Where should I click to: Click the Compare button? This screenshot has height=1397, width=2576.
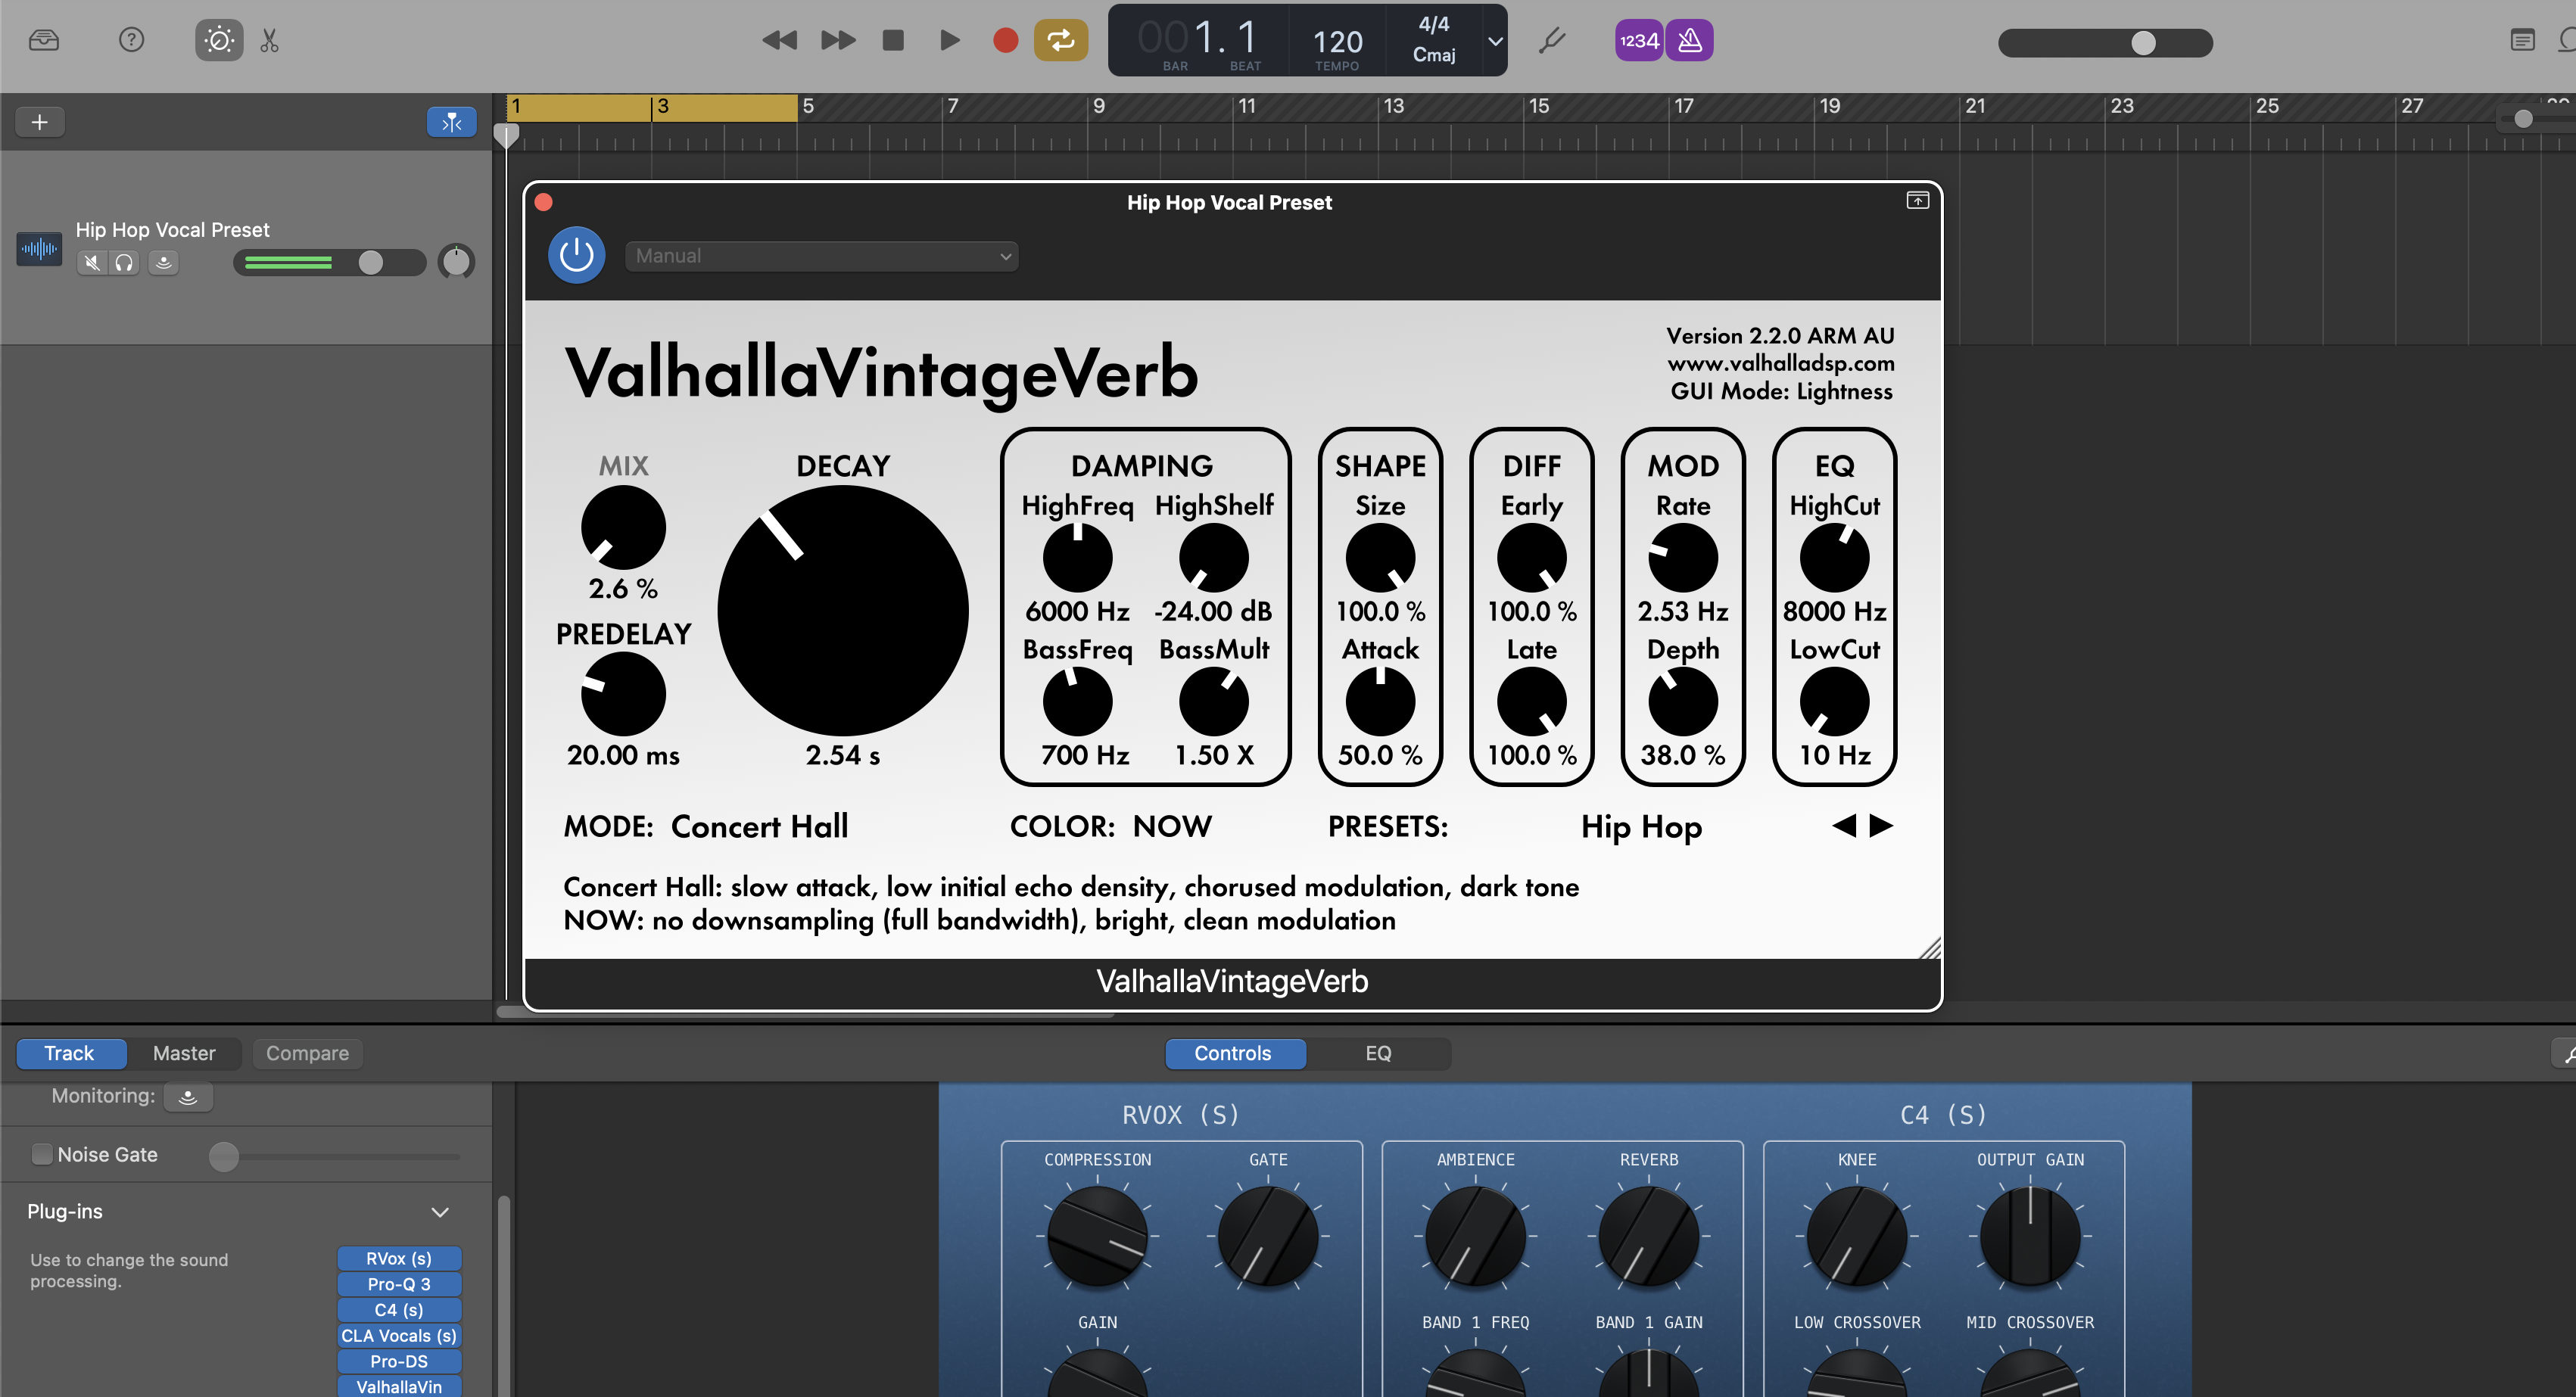[307, 1053]
